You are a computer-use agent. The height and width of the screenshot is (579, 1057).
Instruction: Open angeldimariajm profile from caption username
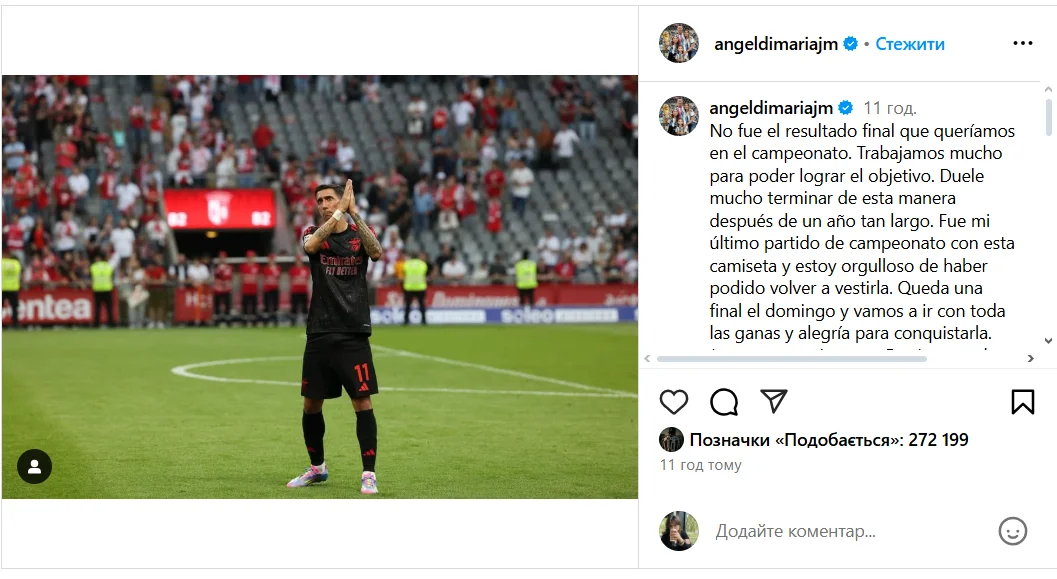[771, 108]
